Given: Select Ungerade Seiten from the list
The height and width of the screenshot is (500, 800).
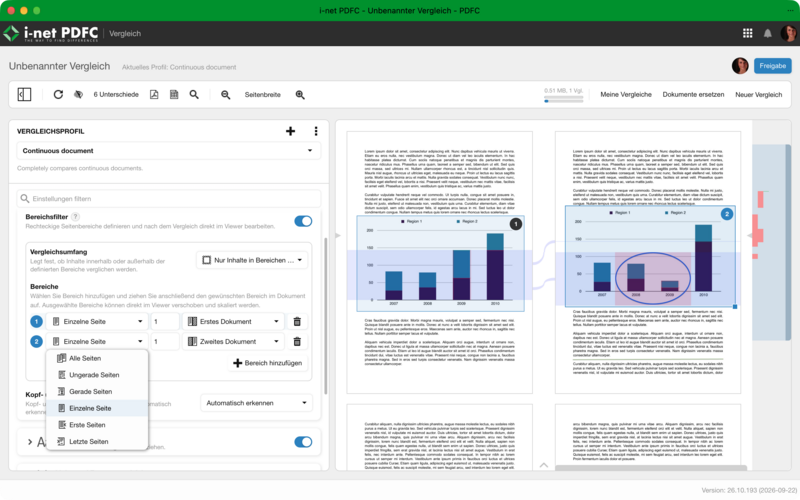Looking at the screenshot, I should (97, 375).
